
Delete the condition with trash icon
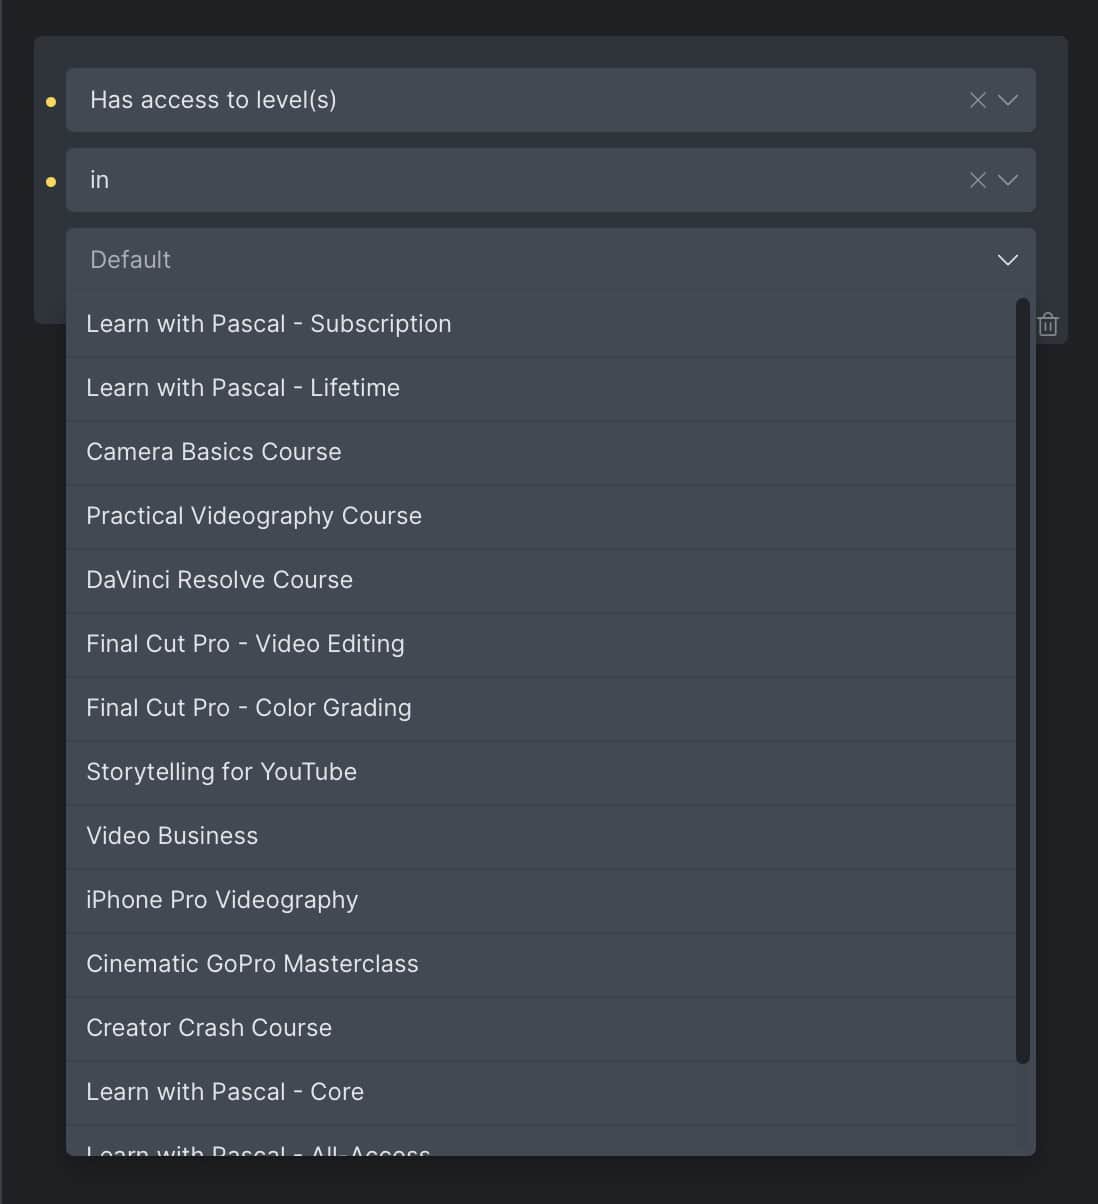coord(1047,324)
